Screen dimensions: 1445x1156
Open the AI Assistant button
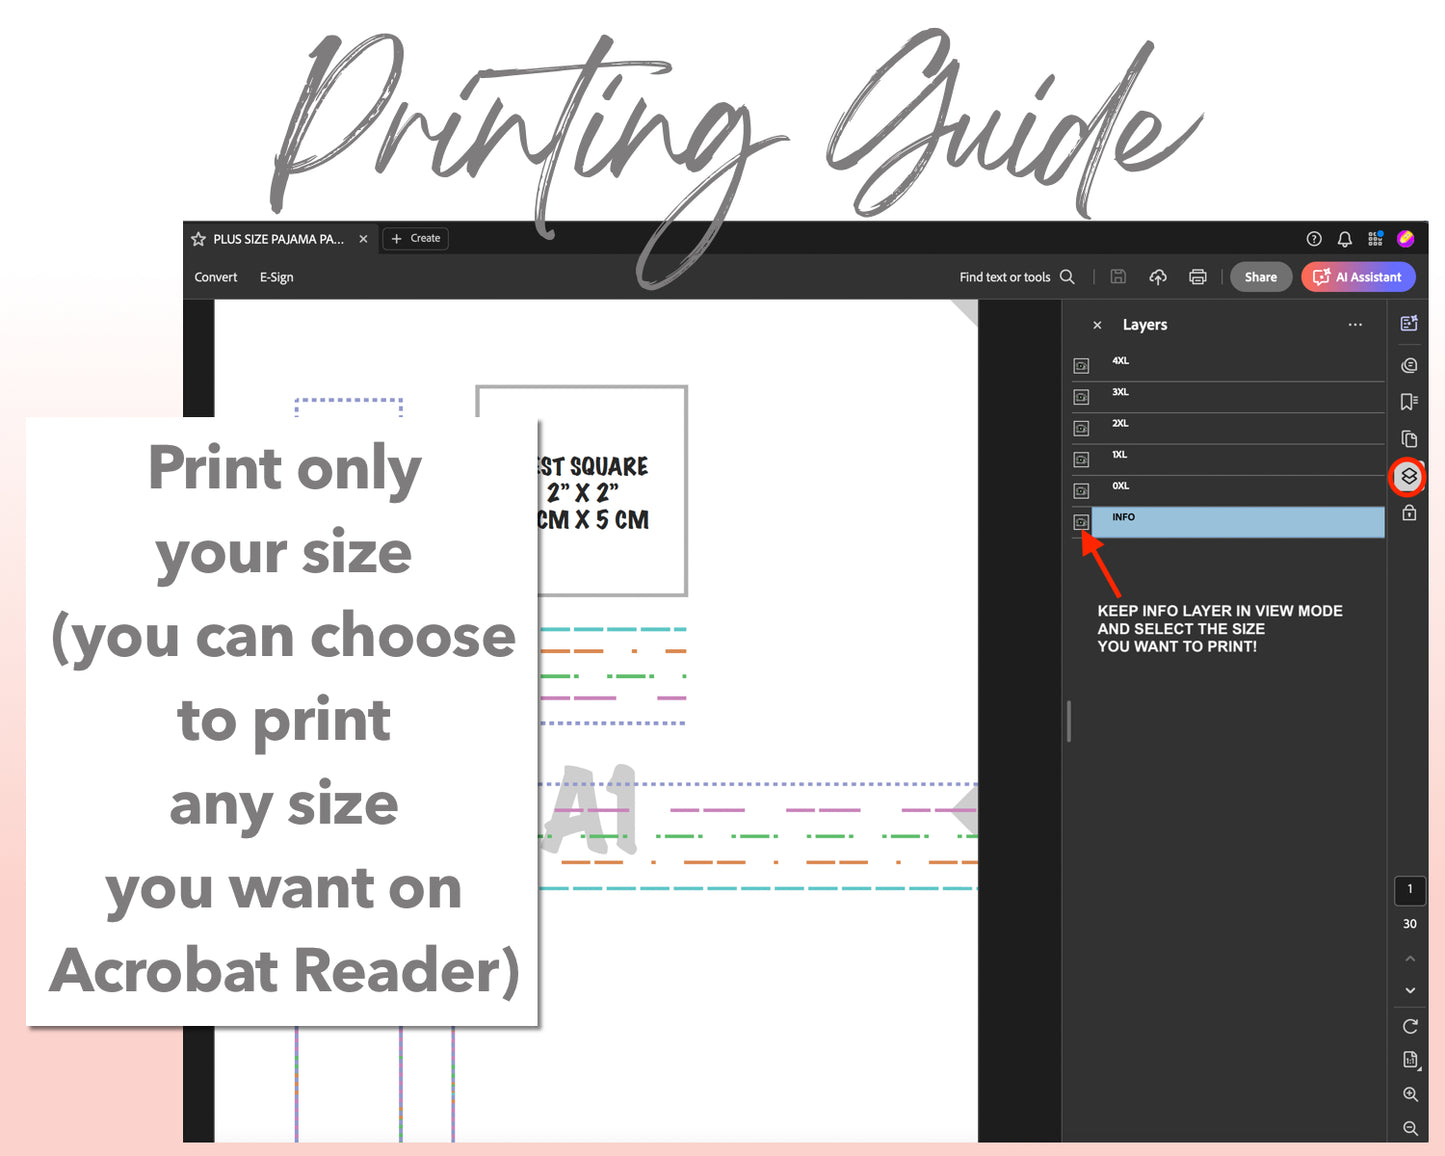(1358, 277)
